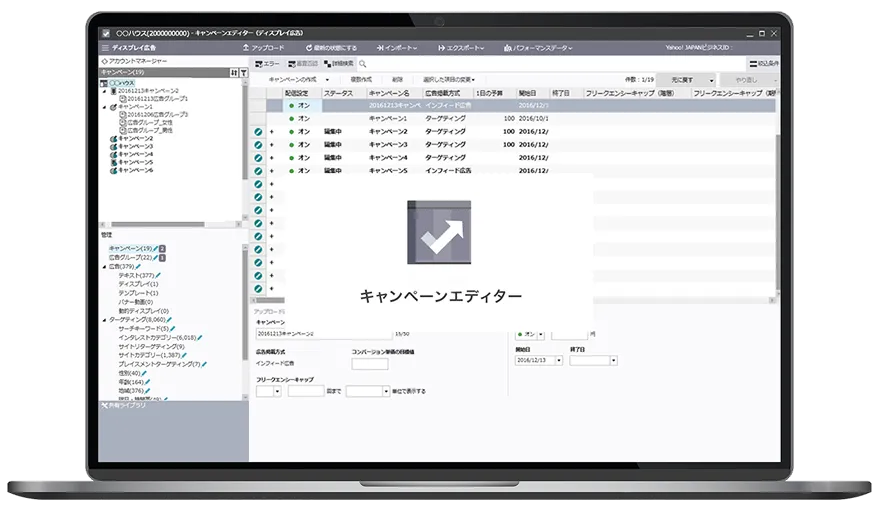The height and width of the screenshot is (518, 876).
Task: Toggle the オン delivery status on キャンペーン1 row
Action: click(299, 118)
